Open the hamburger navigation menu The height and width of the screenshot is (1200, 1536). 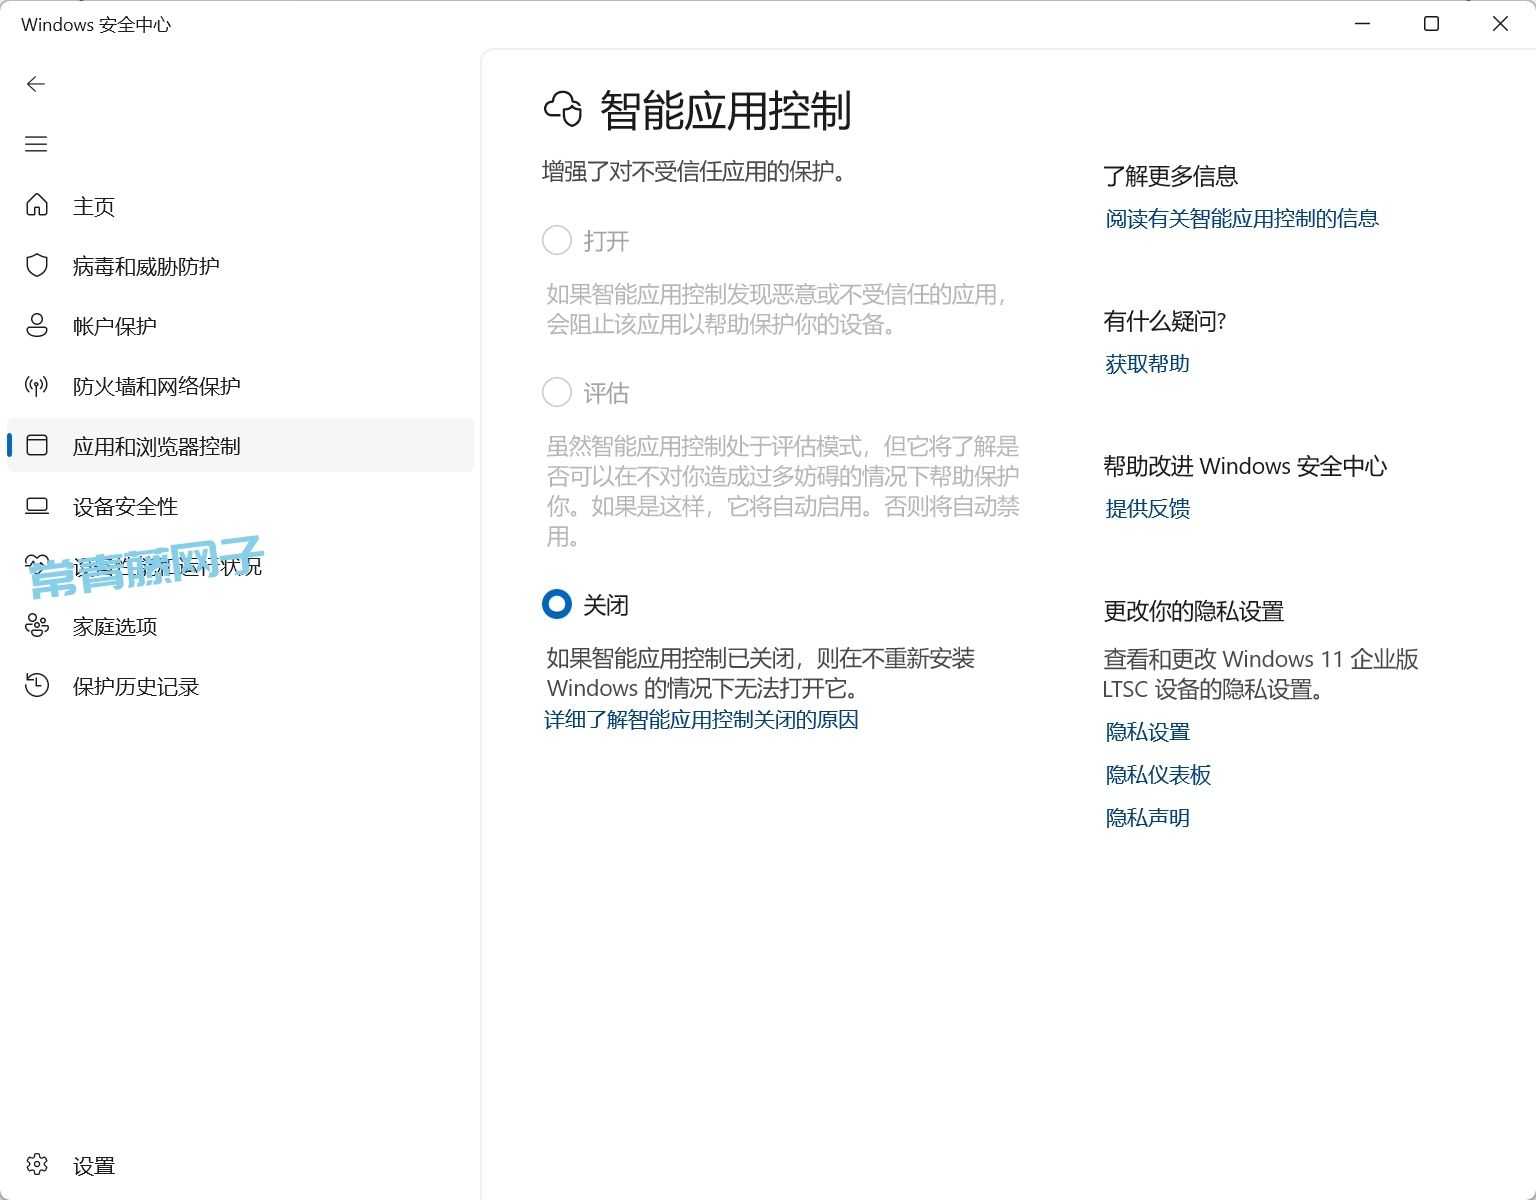point(36,144)
